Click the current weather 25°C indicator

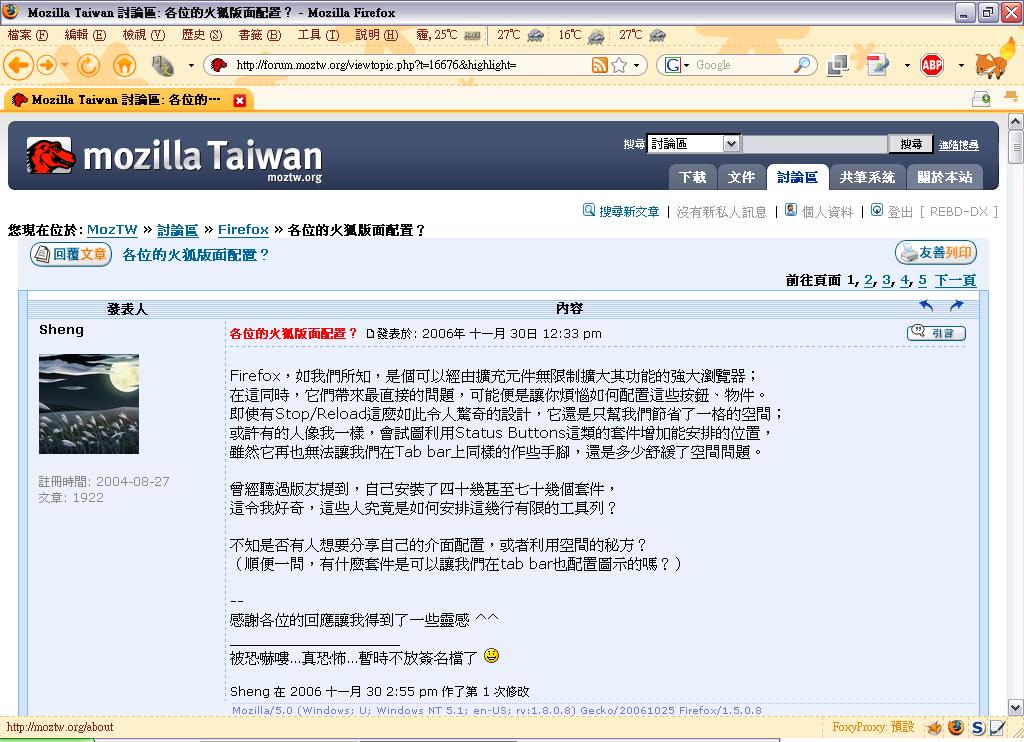[x=449, y=35]
